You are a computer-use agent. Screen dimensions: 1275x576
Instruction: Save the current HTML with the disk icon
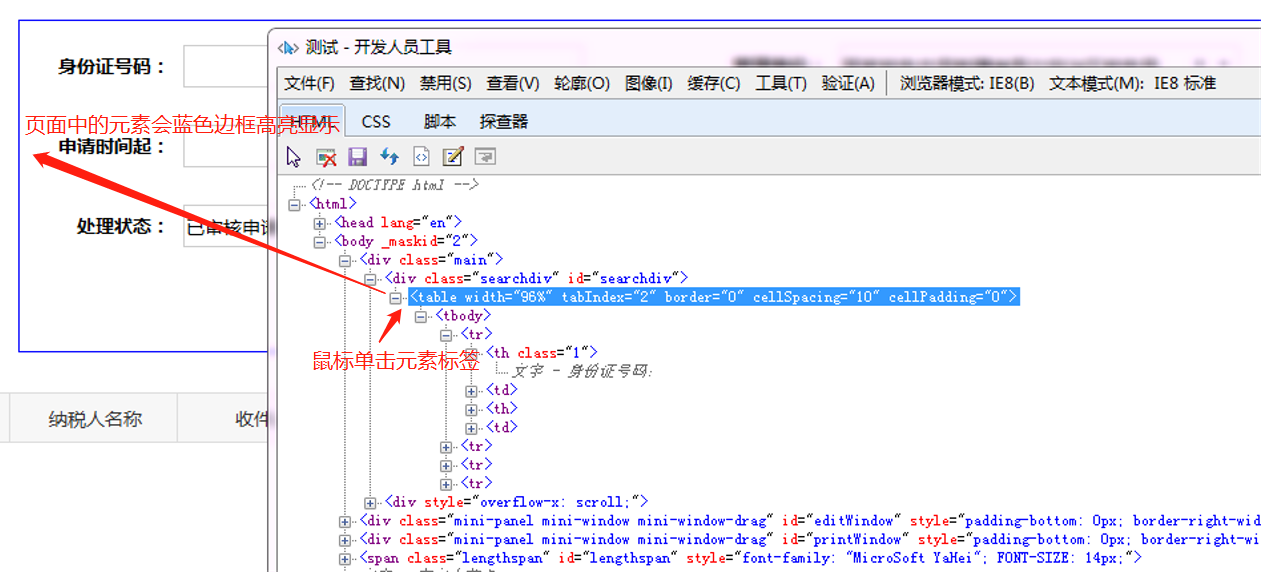(x=357, y=156)
